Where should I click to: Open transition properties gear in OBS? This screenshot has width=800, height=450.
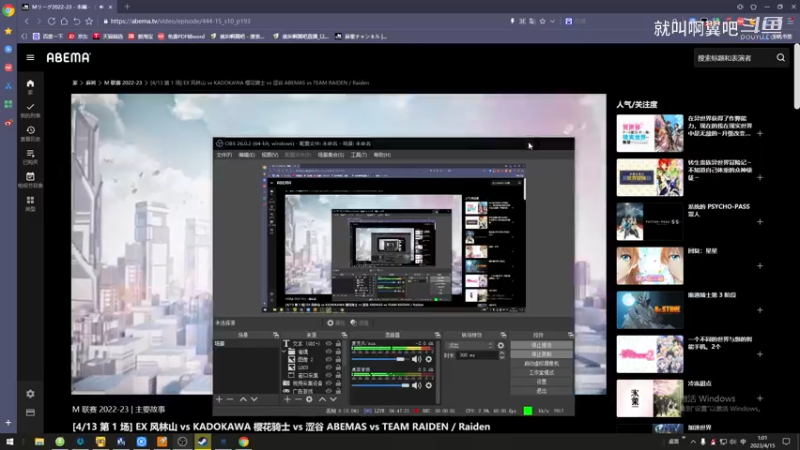501,345
